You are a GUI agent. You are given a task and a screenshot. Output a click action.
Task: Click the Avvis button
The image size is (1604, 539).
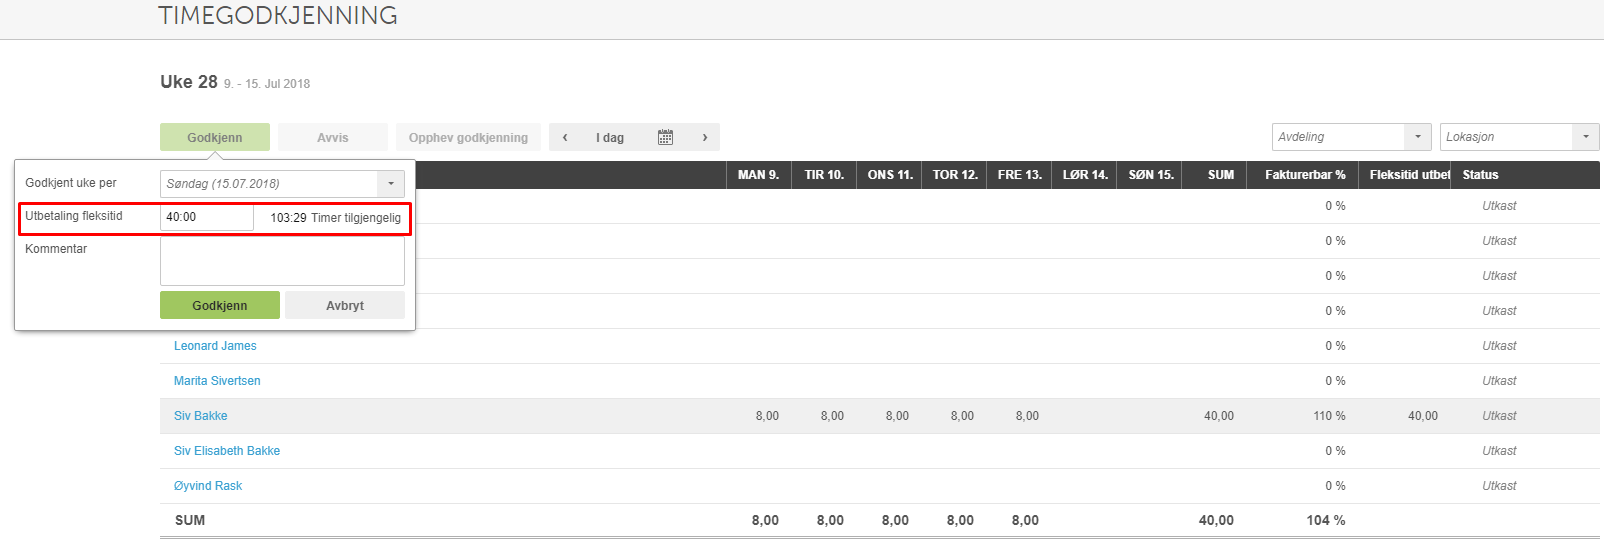333,137
